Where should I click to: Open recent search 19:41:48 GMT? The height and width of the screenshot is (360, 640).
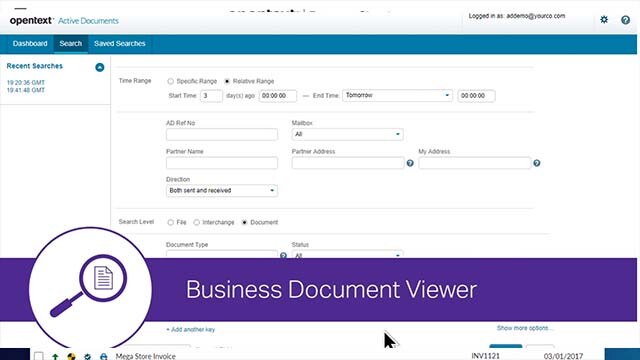[26, 90]
